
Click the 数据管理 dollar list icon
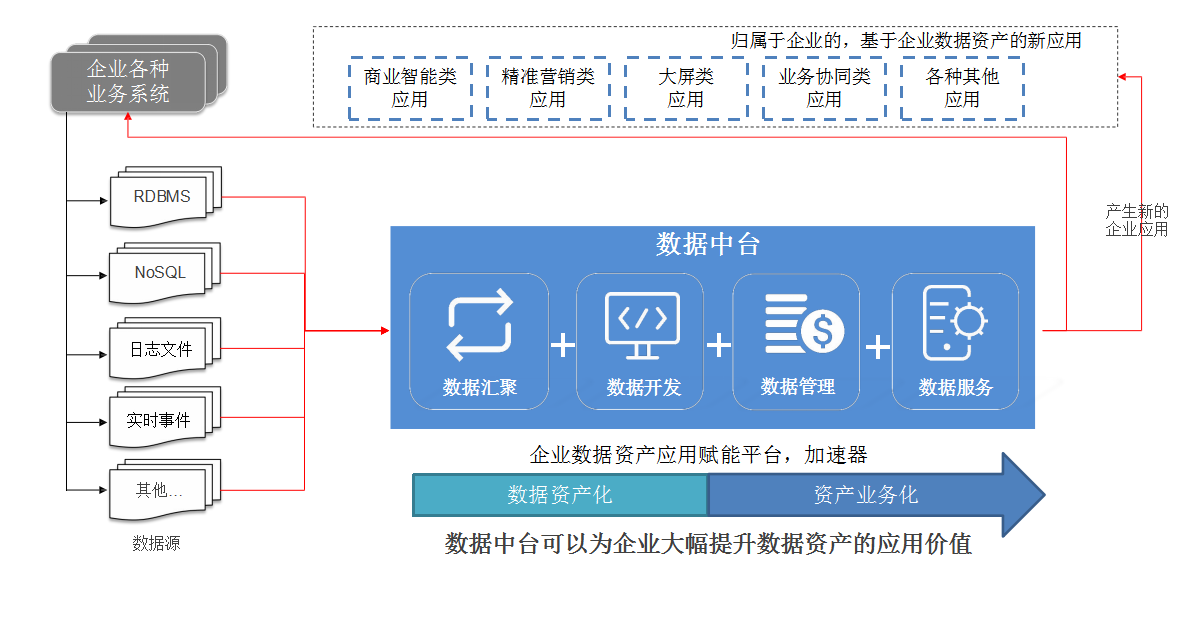click(804, 324)
